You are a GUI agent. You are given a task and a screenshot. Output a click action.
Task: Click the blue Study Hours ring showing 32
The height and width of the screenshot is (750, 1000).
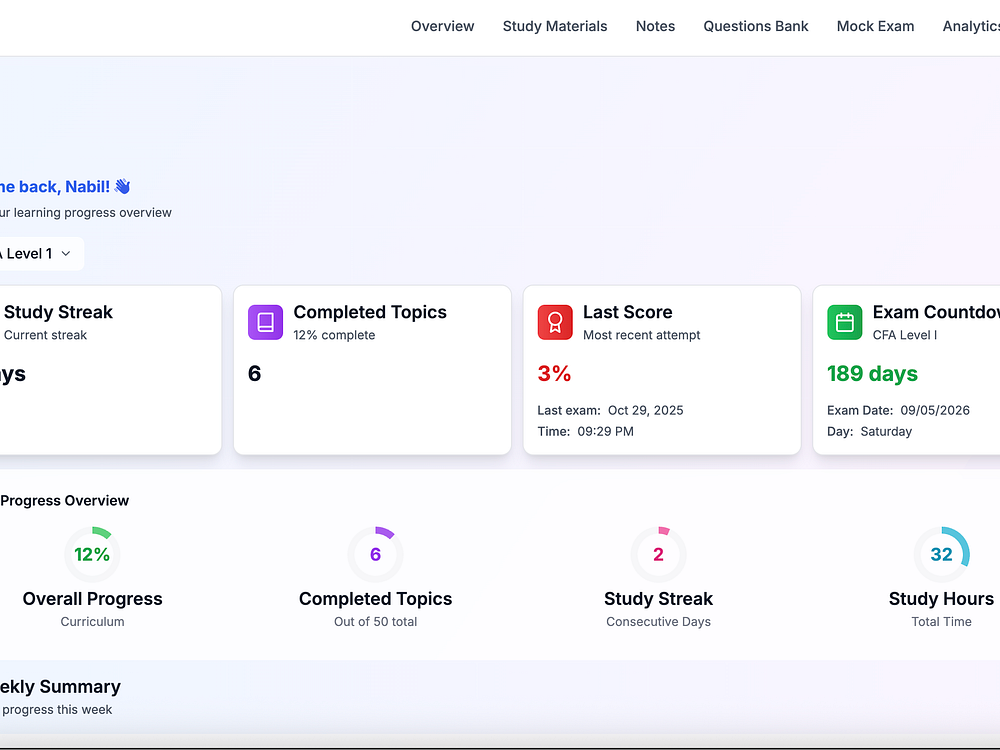point(941,554)
